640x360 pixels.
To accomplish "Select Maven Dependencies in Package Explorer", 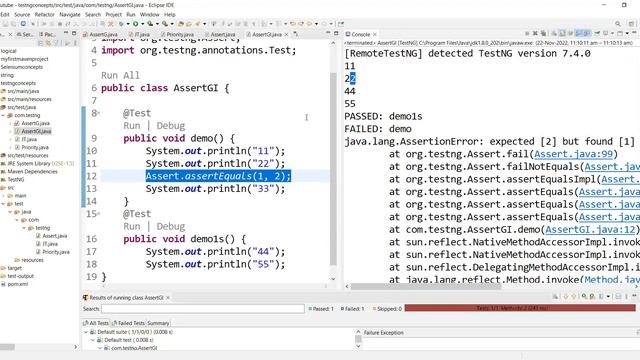I will pos(32,171).
